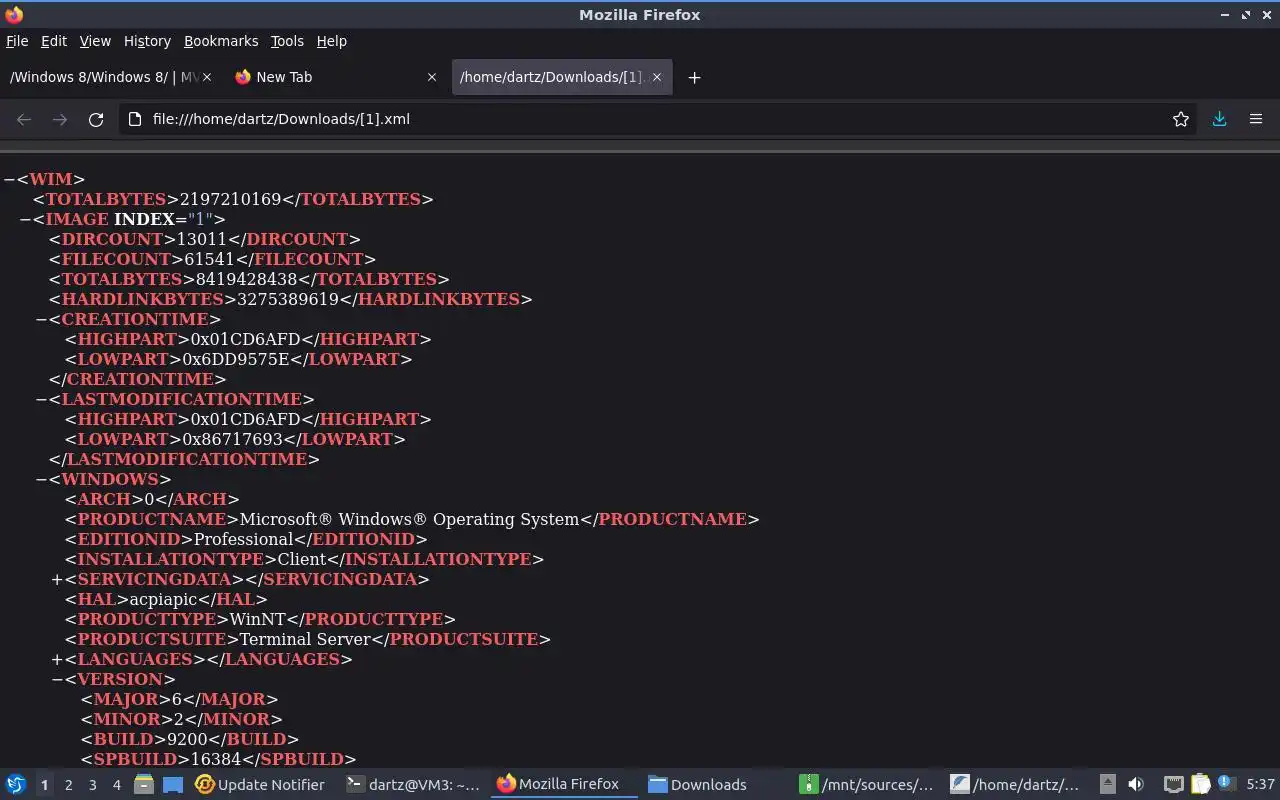This screenshot has height=800, width=1280.
Task: Open the Tools menu
Action: [x=287, y=41]
